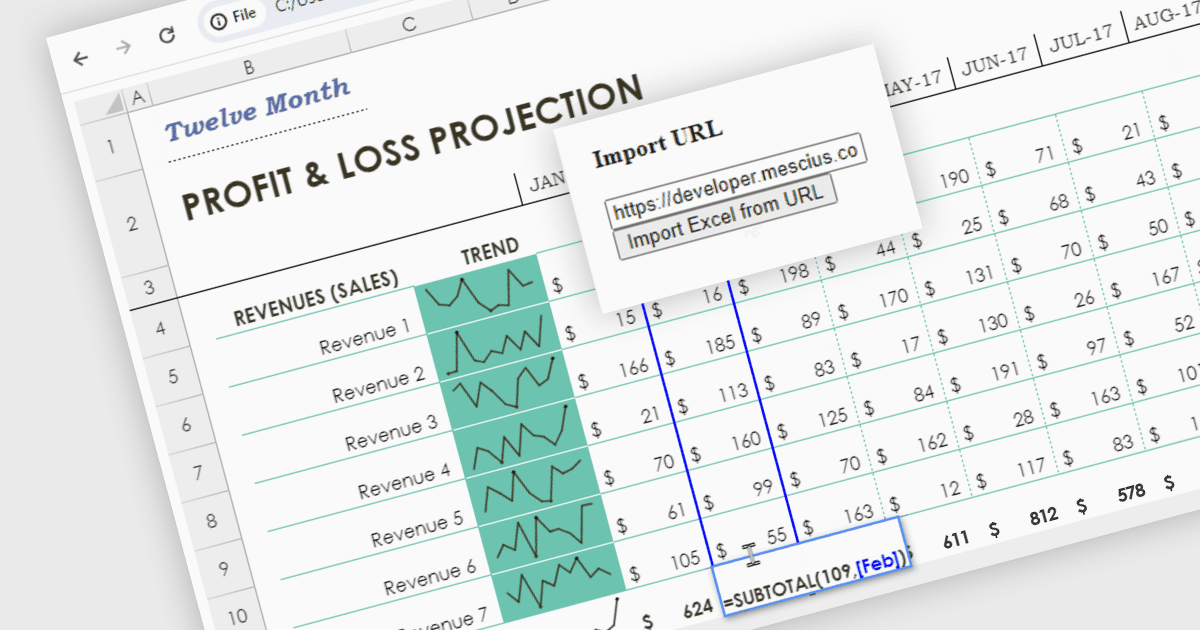Viewport: 1200px width, 630px height.
Task: Click the cell with value 166
Action: pyautogui.click(x=632, y=369)
